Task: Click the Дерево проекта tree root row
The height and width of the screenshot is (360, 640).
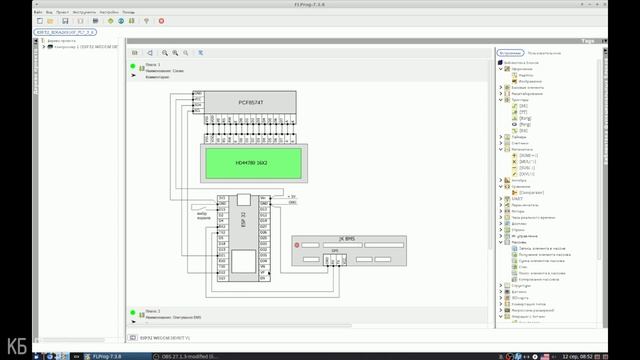Action: click(61, 41)
